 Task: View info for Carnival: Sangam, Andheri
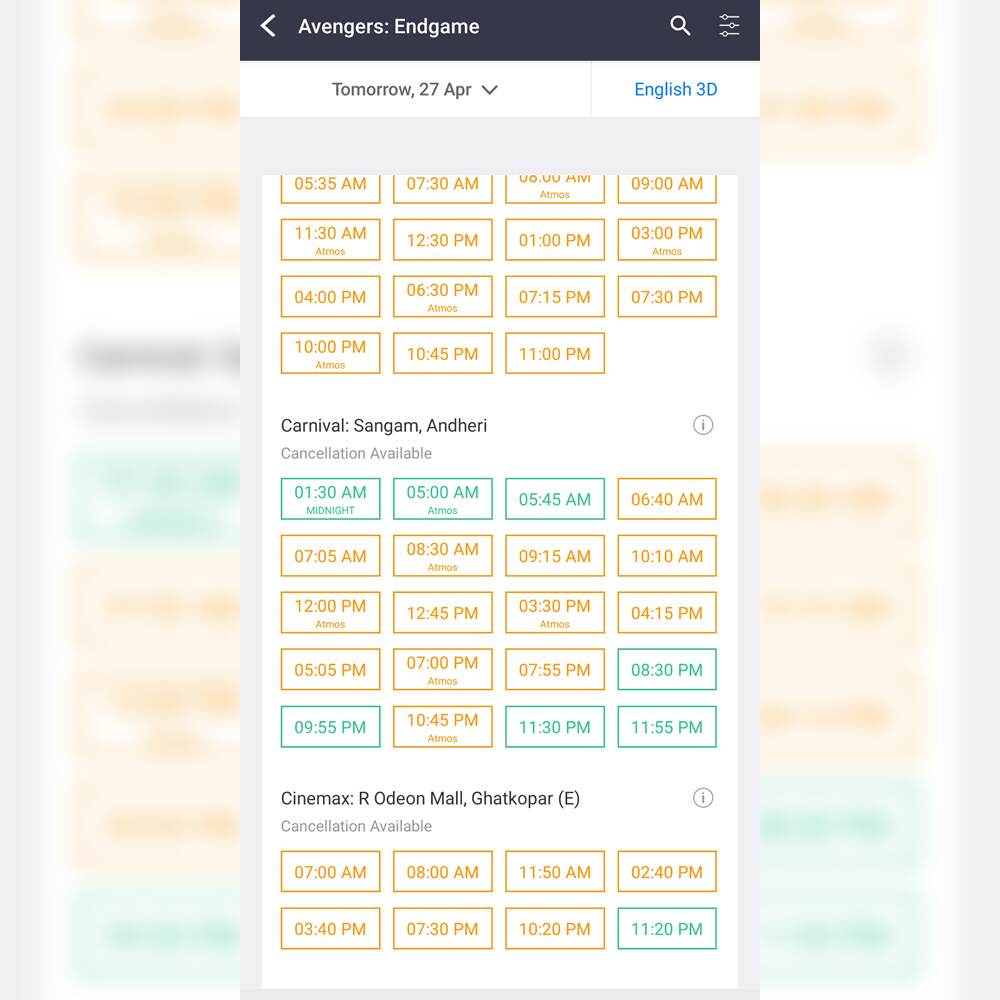pyautogui.click(x=703, y=425)
